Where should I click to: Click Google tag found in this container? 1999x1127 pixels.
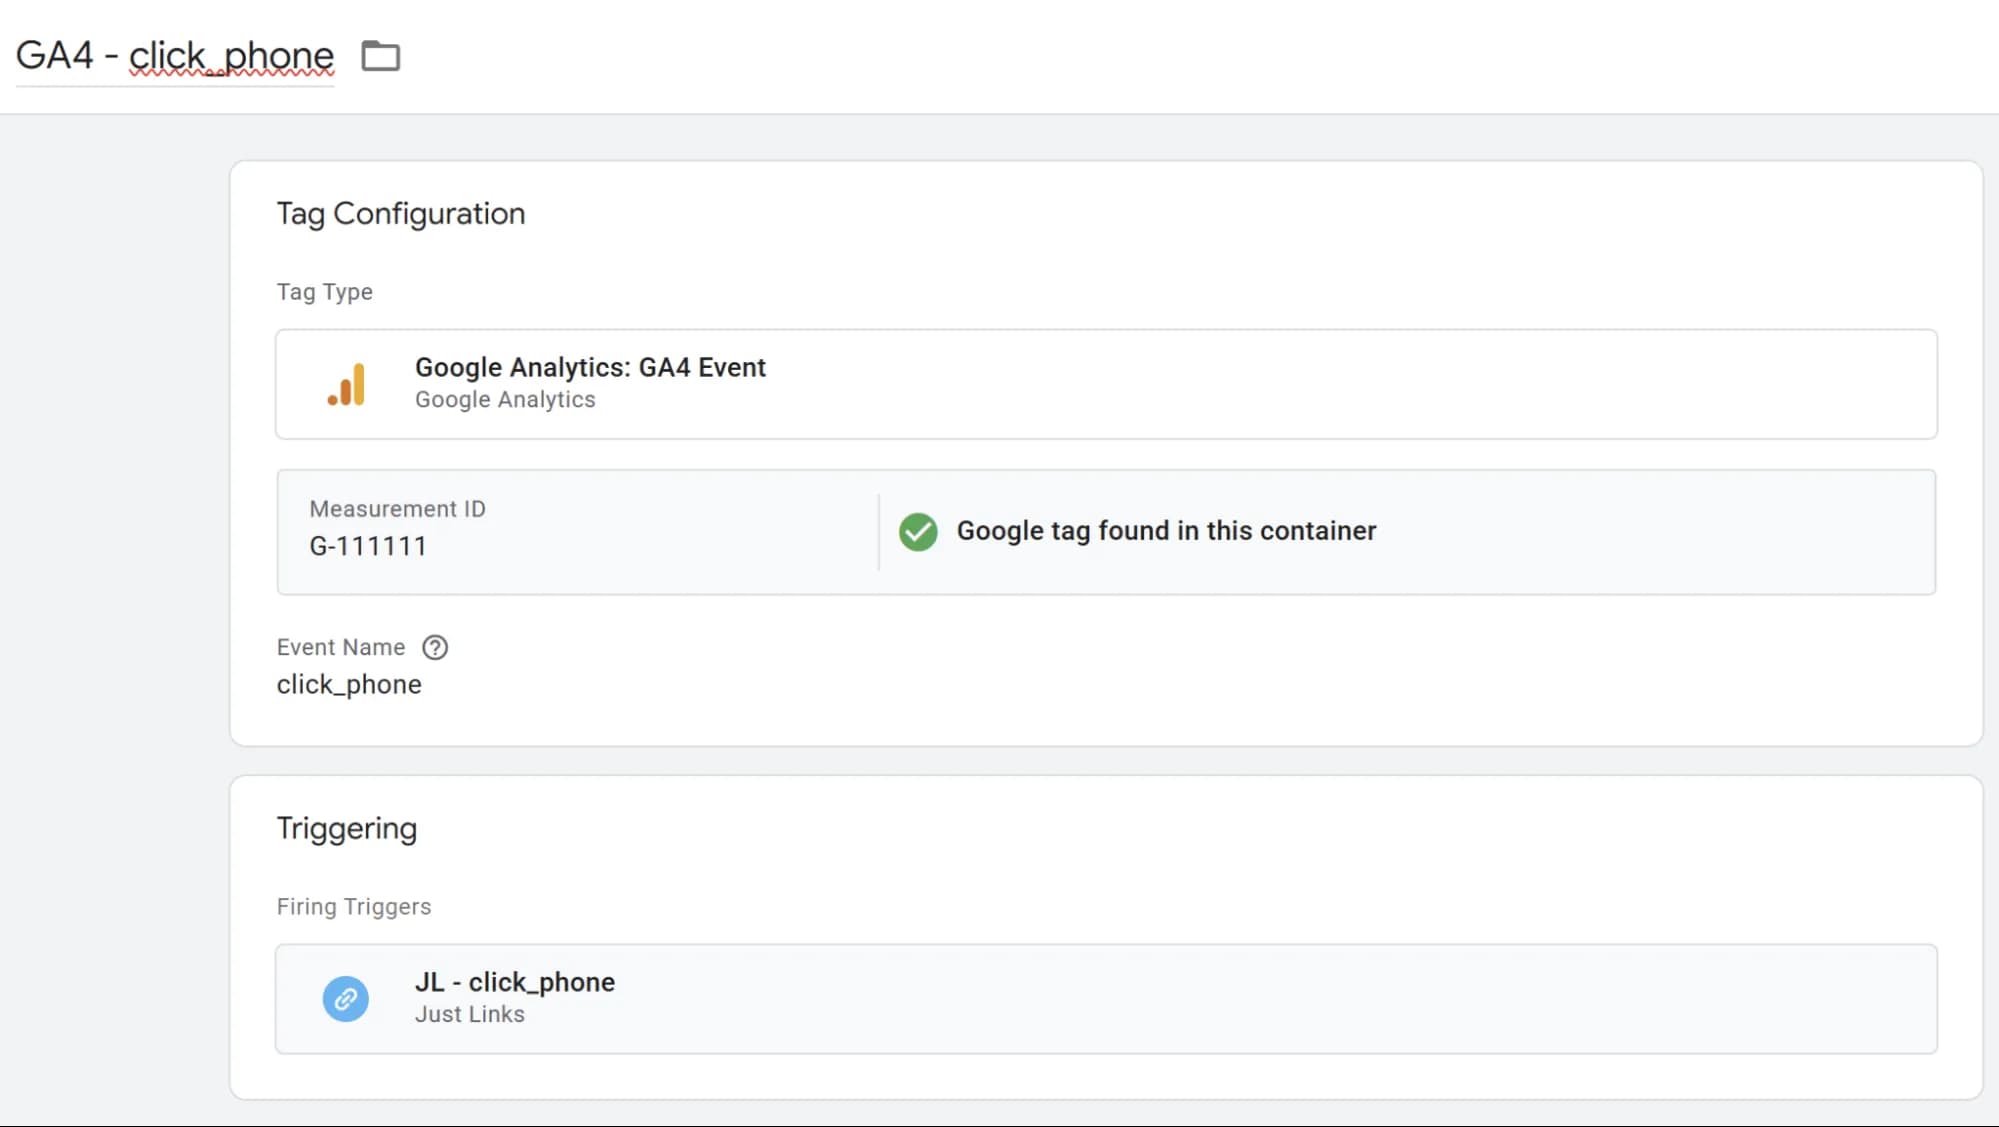point(1166,531)
